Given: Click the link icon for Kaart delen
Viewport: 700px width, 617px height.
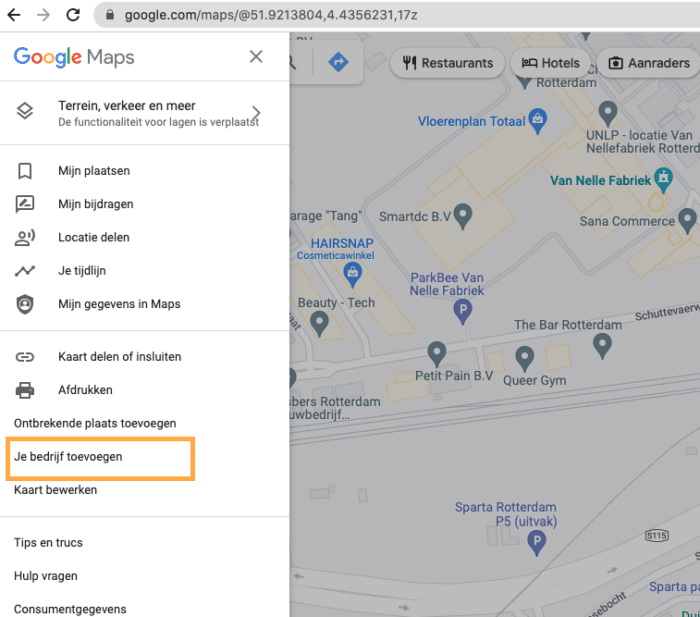Looking at the screenshot, I should point(25,357).
